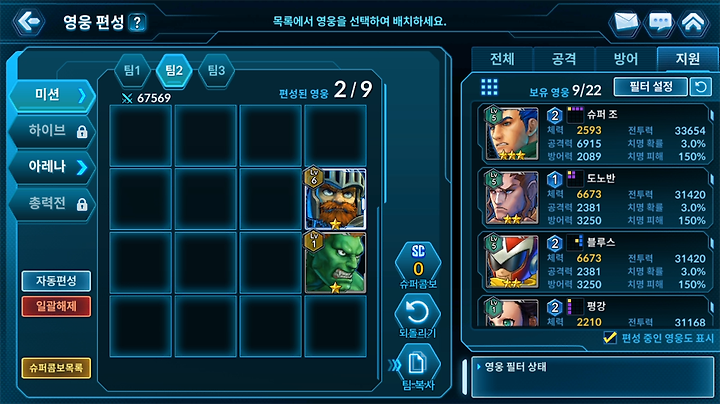The height and width of the screenshot is (404, 720).
Task: Open the chat bubble icon
Action: point(660,22)
